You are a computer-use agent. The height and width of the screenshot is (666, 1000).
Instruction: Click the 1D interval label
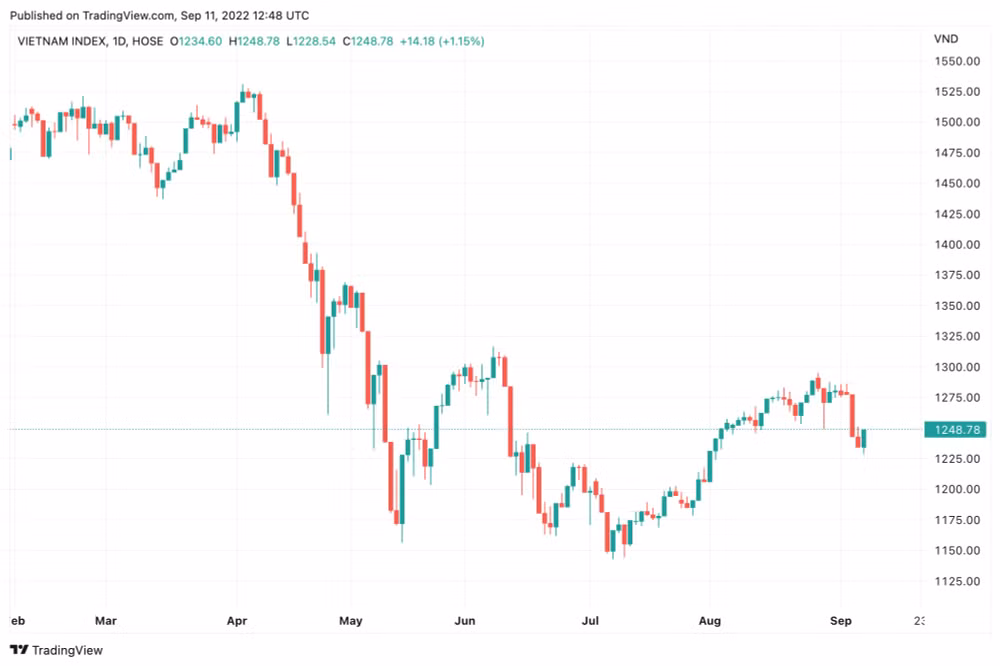coord(119,41)
